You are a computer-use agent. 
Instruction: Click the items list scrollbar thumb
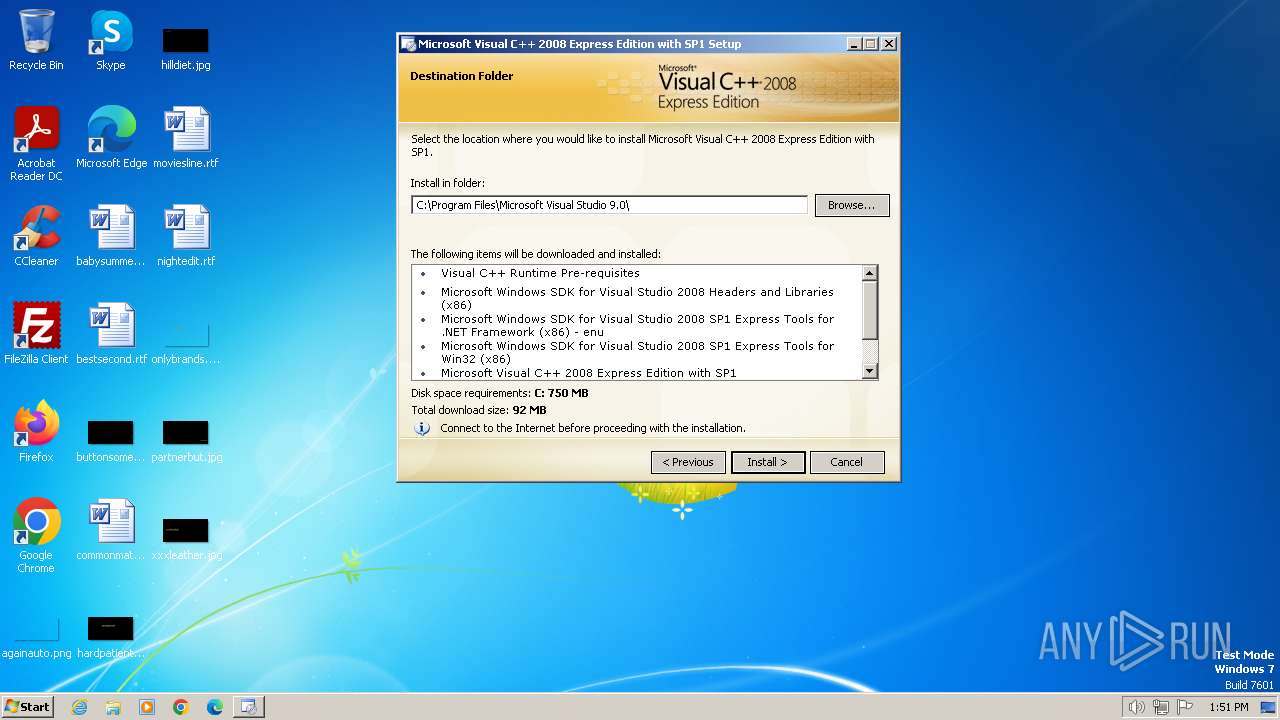click(x=869, y=310)
